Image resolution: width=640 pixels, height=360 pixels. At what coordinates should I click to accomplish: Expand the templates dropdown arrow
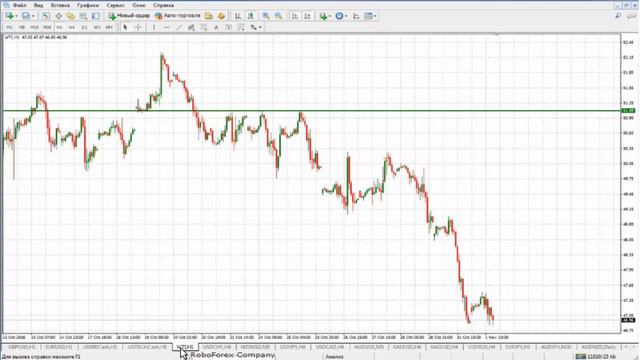pos(375,16)
